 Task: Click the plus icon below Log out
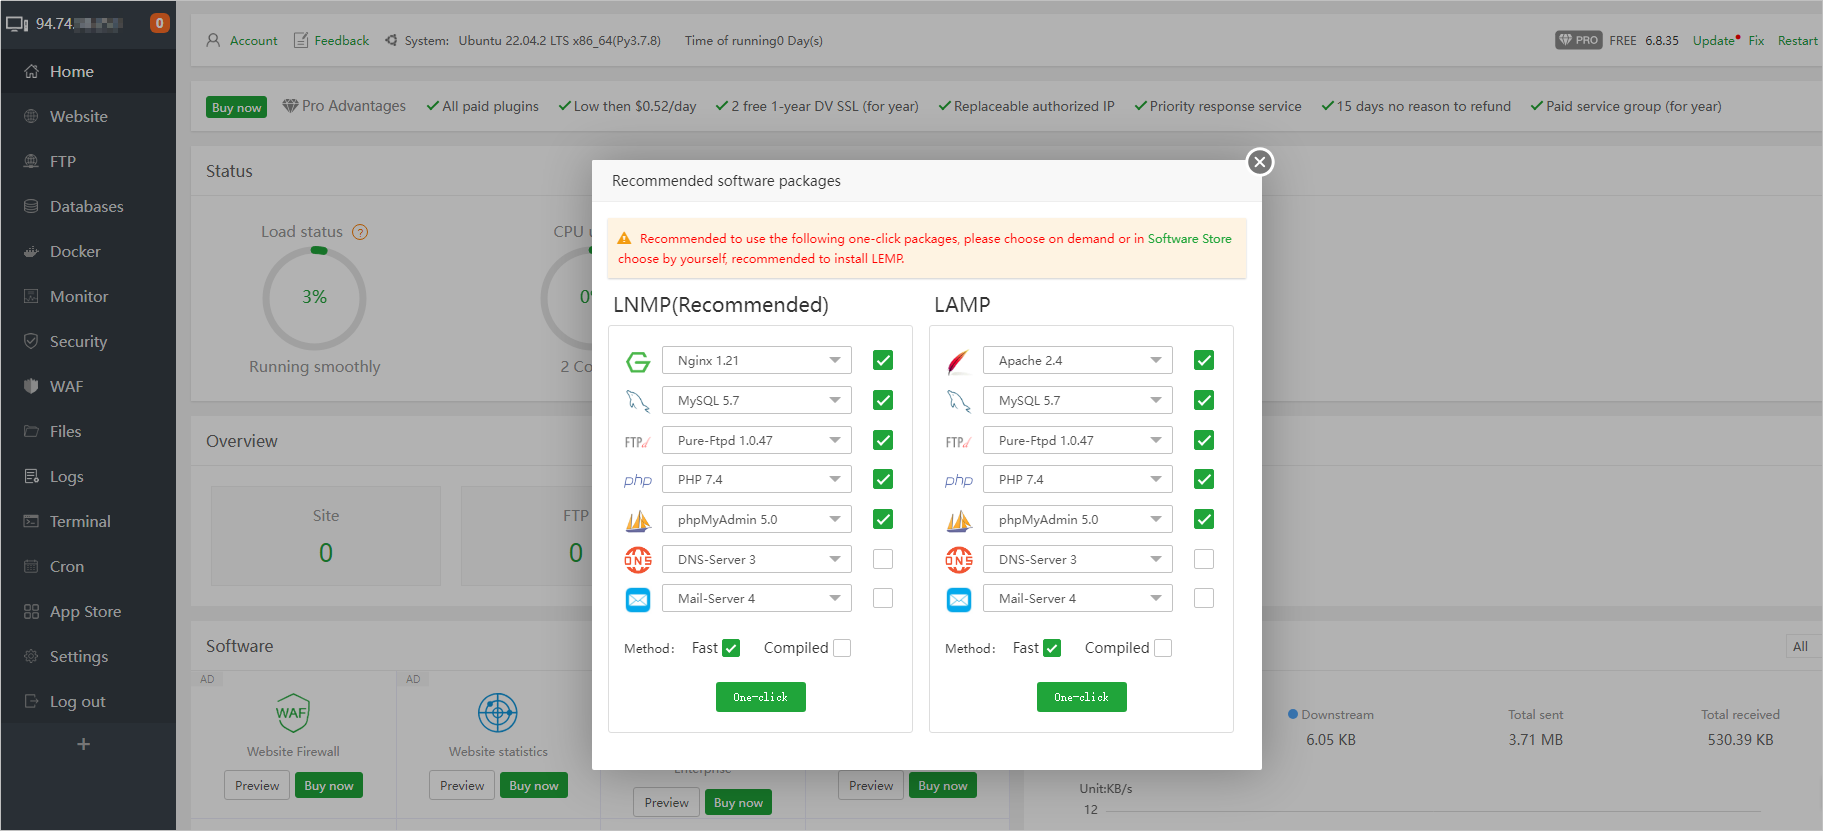pos(84,744)
